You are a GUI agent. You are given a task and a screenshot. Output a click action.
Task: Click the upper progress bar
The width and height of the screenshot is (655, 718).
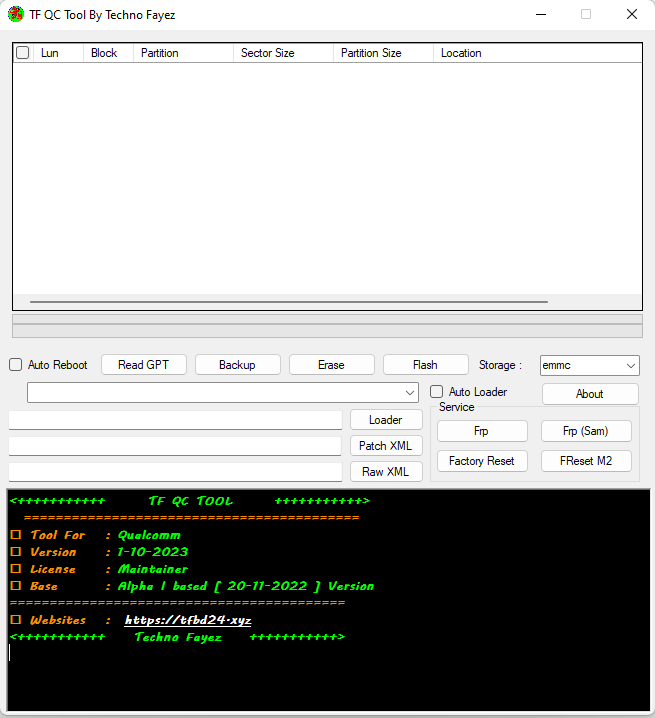pos(327,319)
